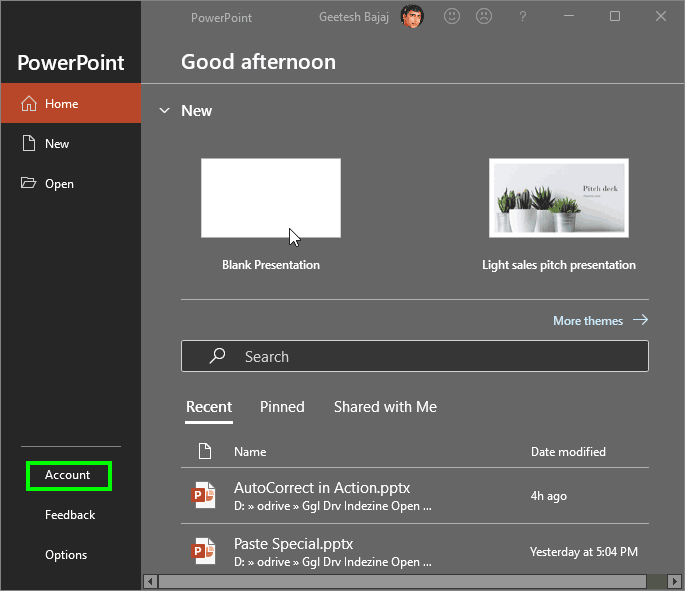Open Help with question mark icon

pyautogui.click(x=522, y=17)
